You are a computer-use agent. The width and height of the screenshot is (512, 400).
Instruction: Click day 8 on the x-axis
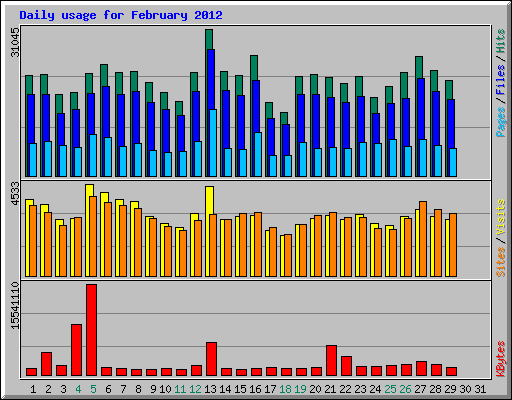[138, 389]
